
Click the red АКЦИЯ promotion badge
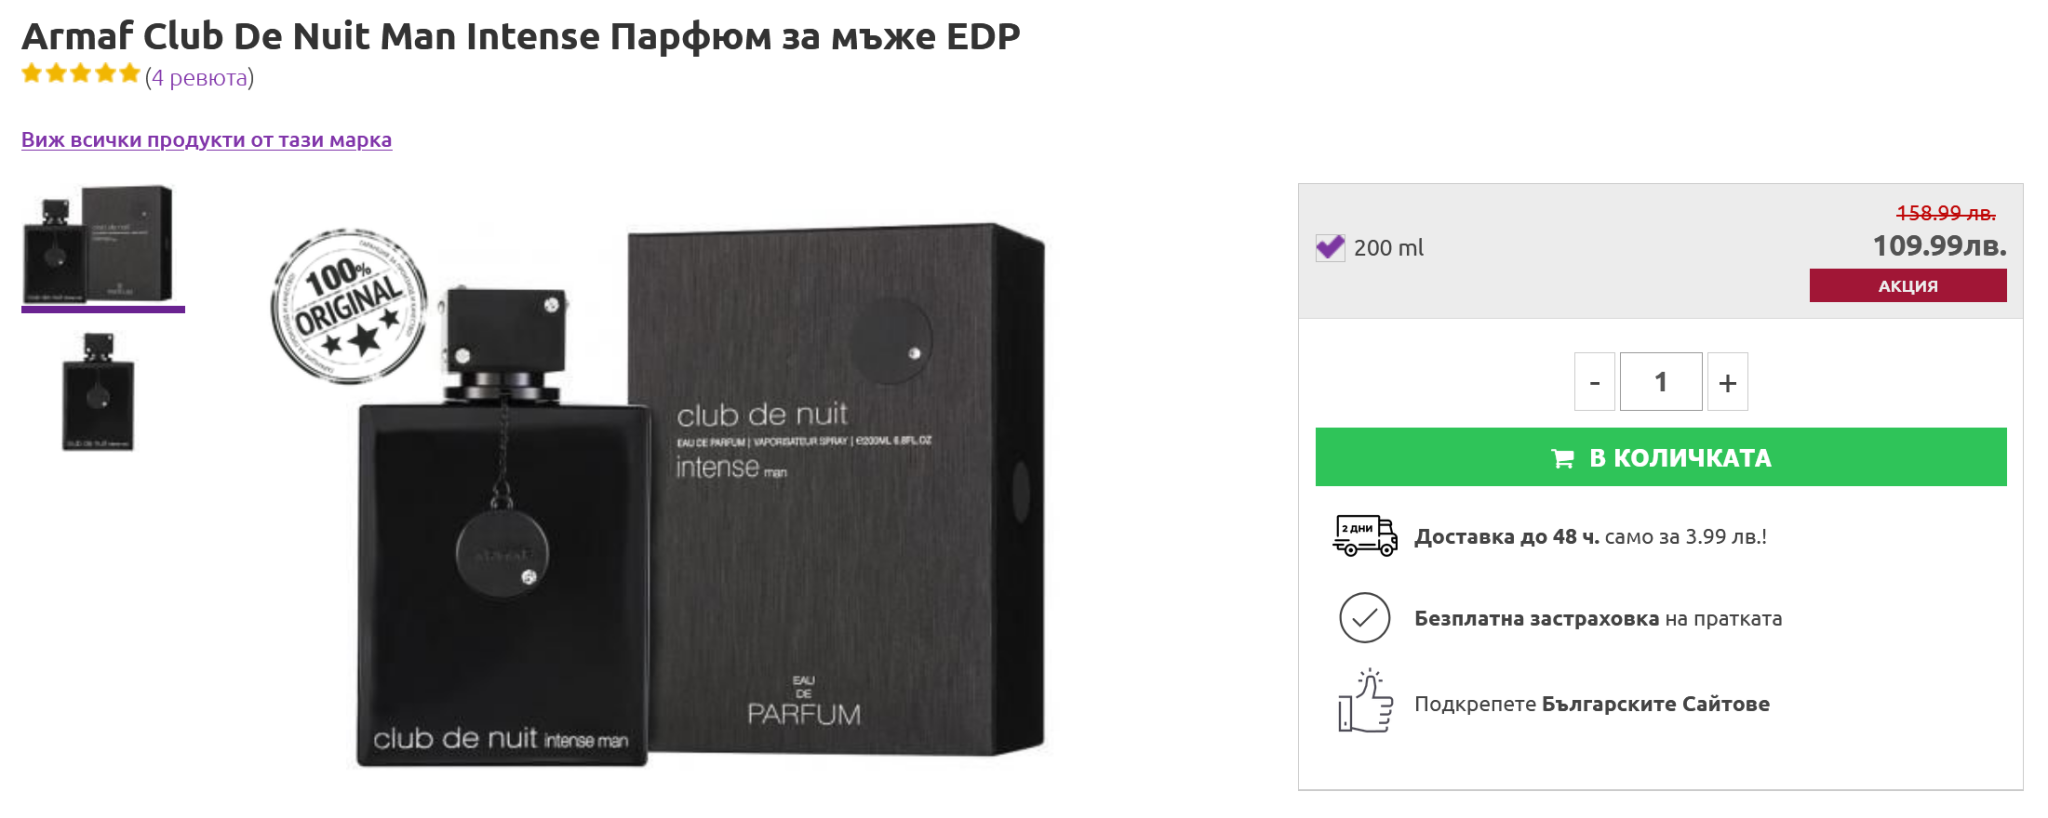pos(1907,285)
